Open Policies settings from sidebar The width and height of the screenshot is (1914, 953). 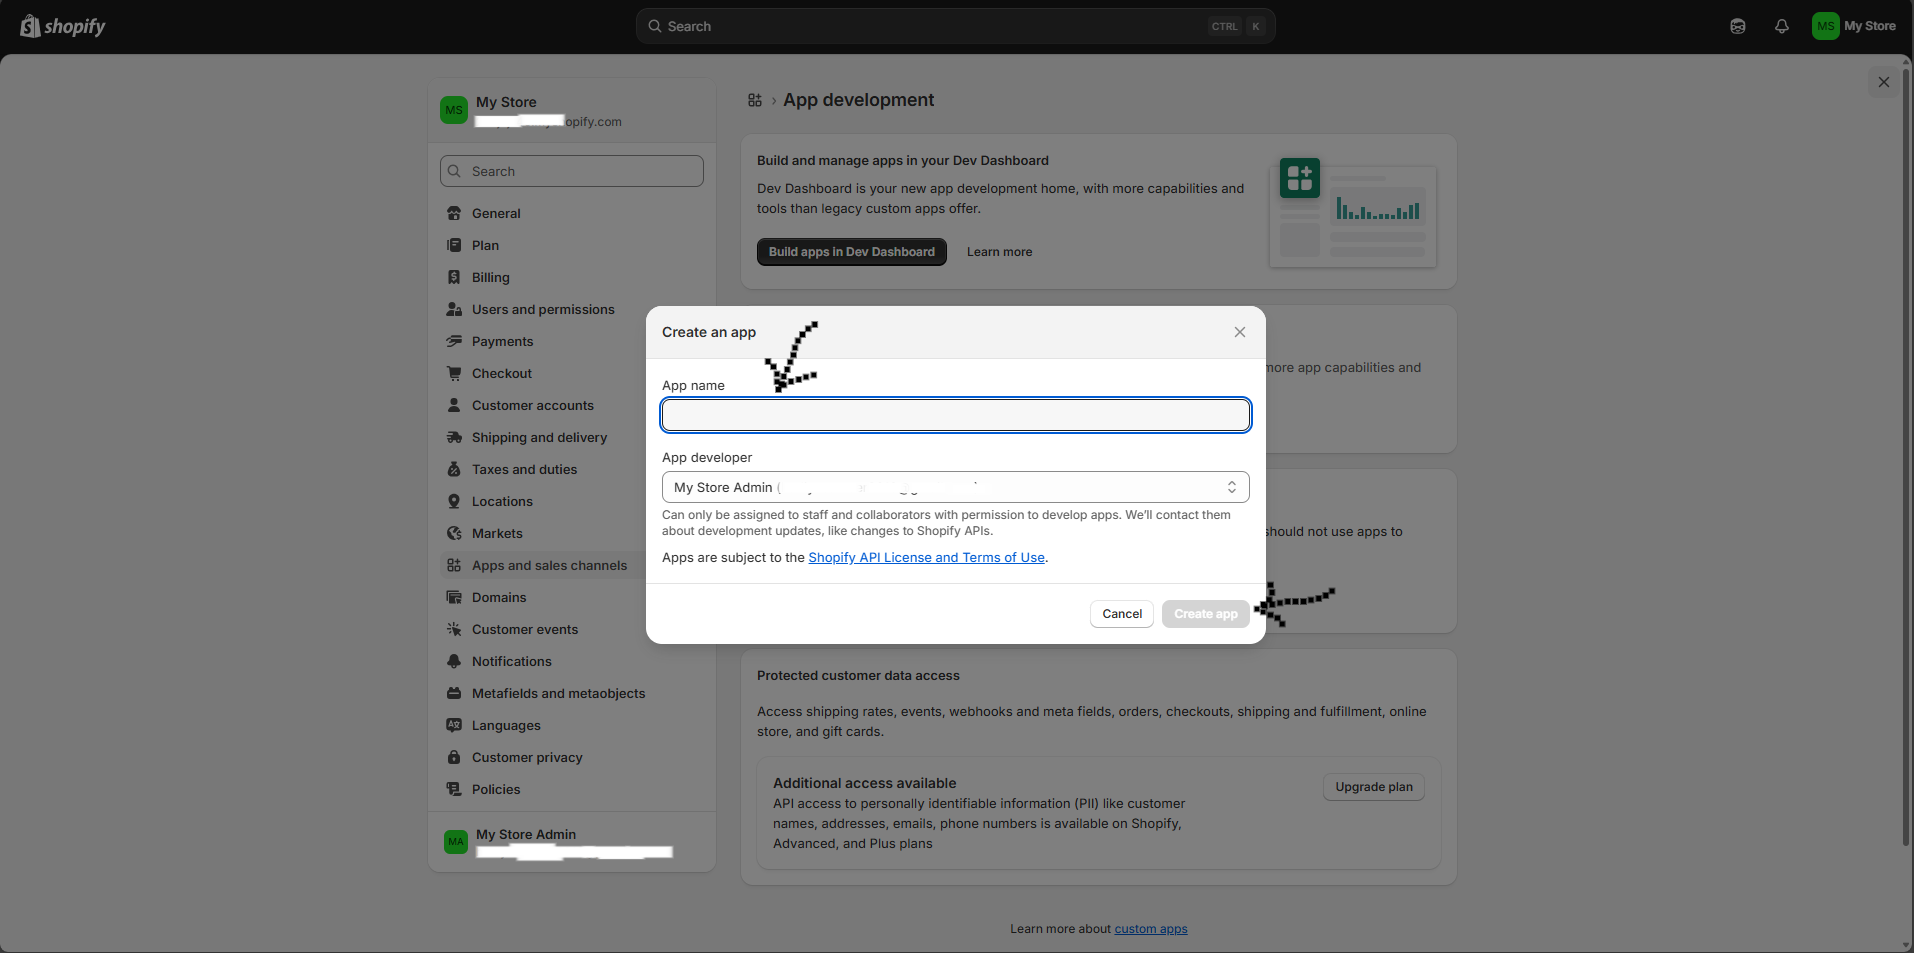(496, 789)
